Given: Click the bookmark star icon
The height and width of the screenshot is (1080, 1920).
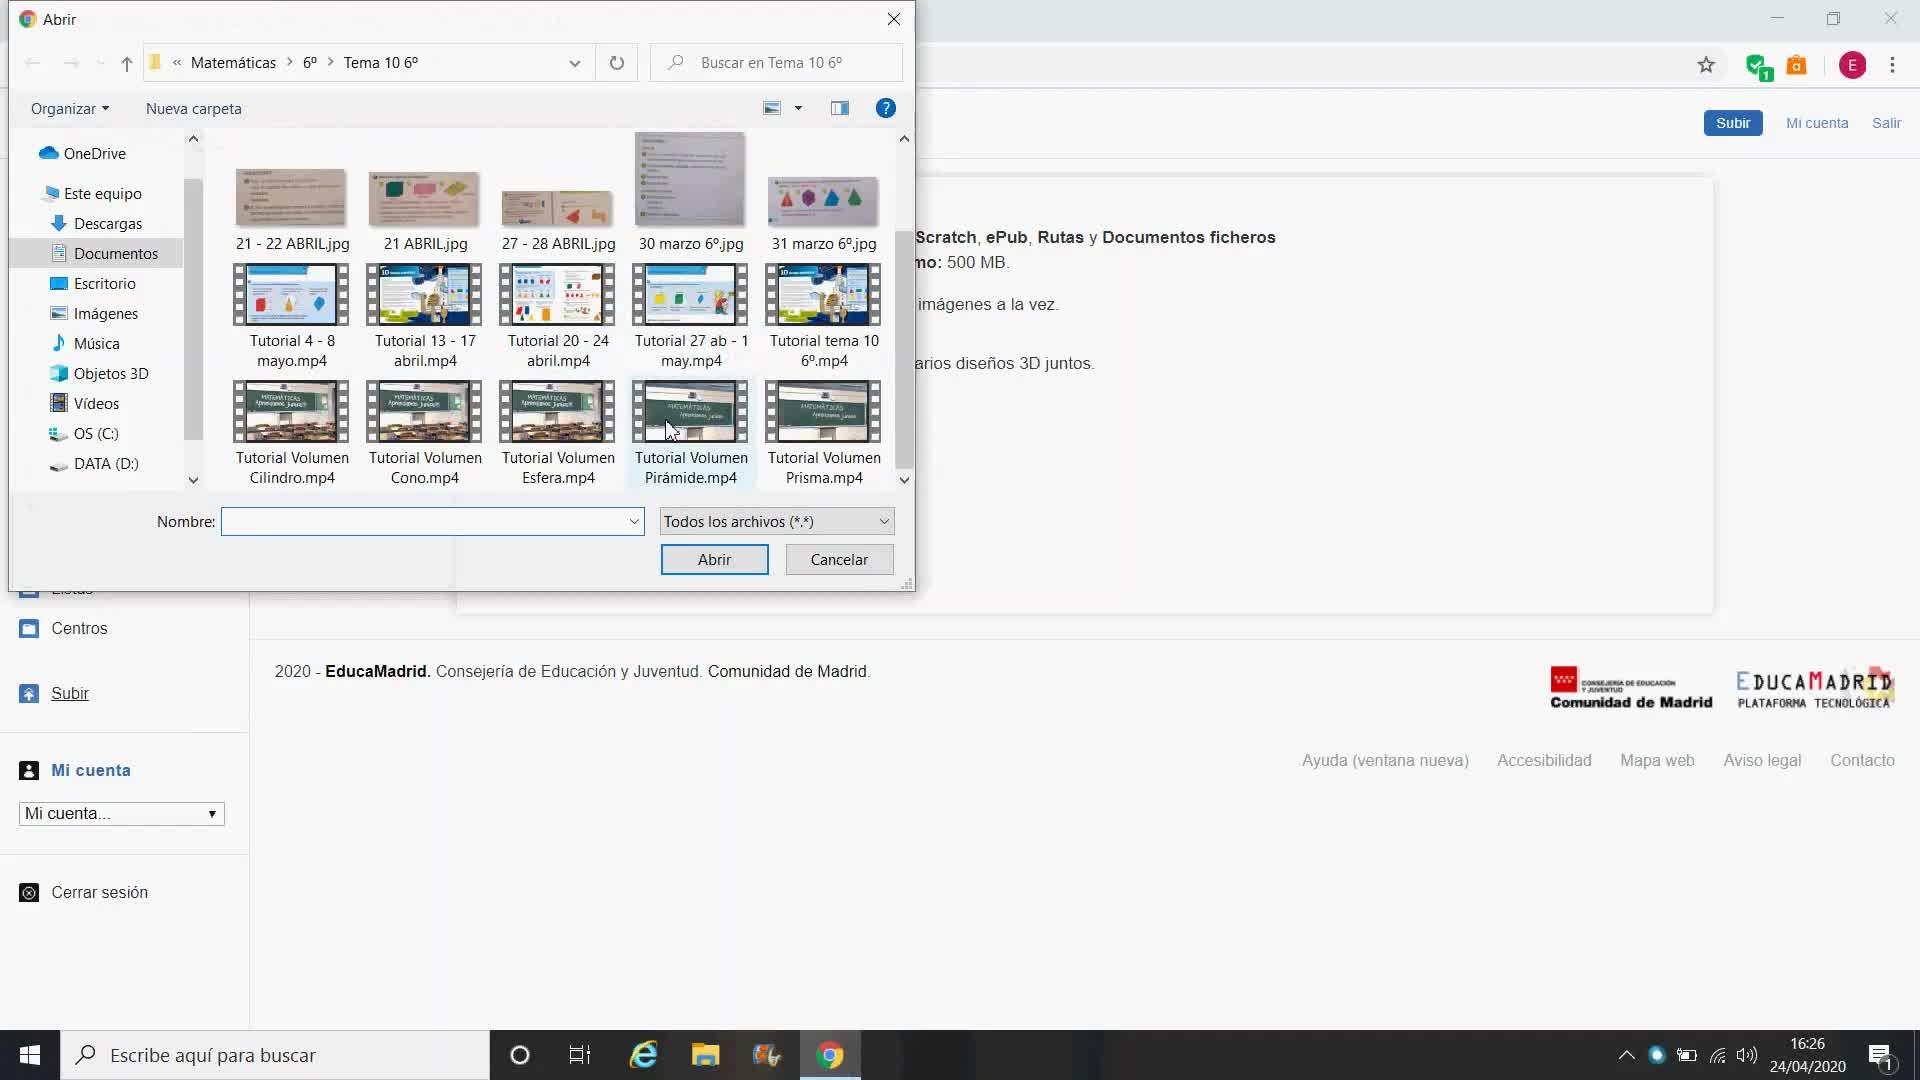Looking at the screenshot, I should click(1706, 65).
